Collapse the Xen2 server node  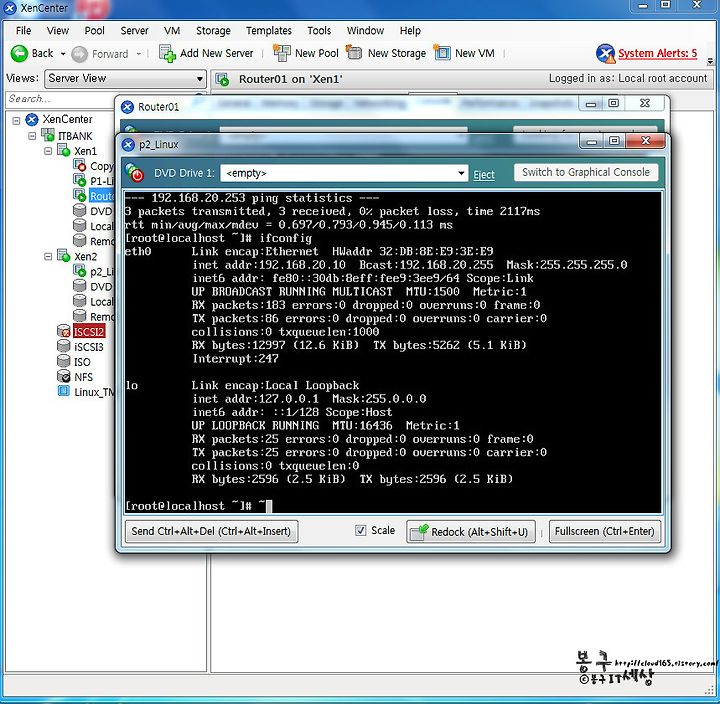[48, 256]
